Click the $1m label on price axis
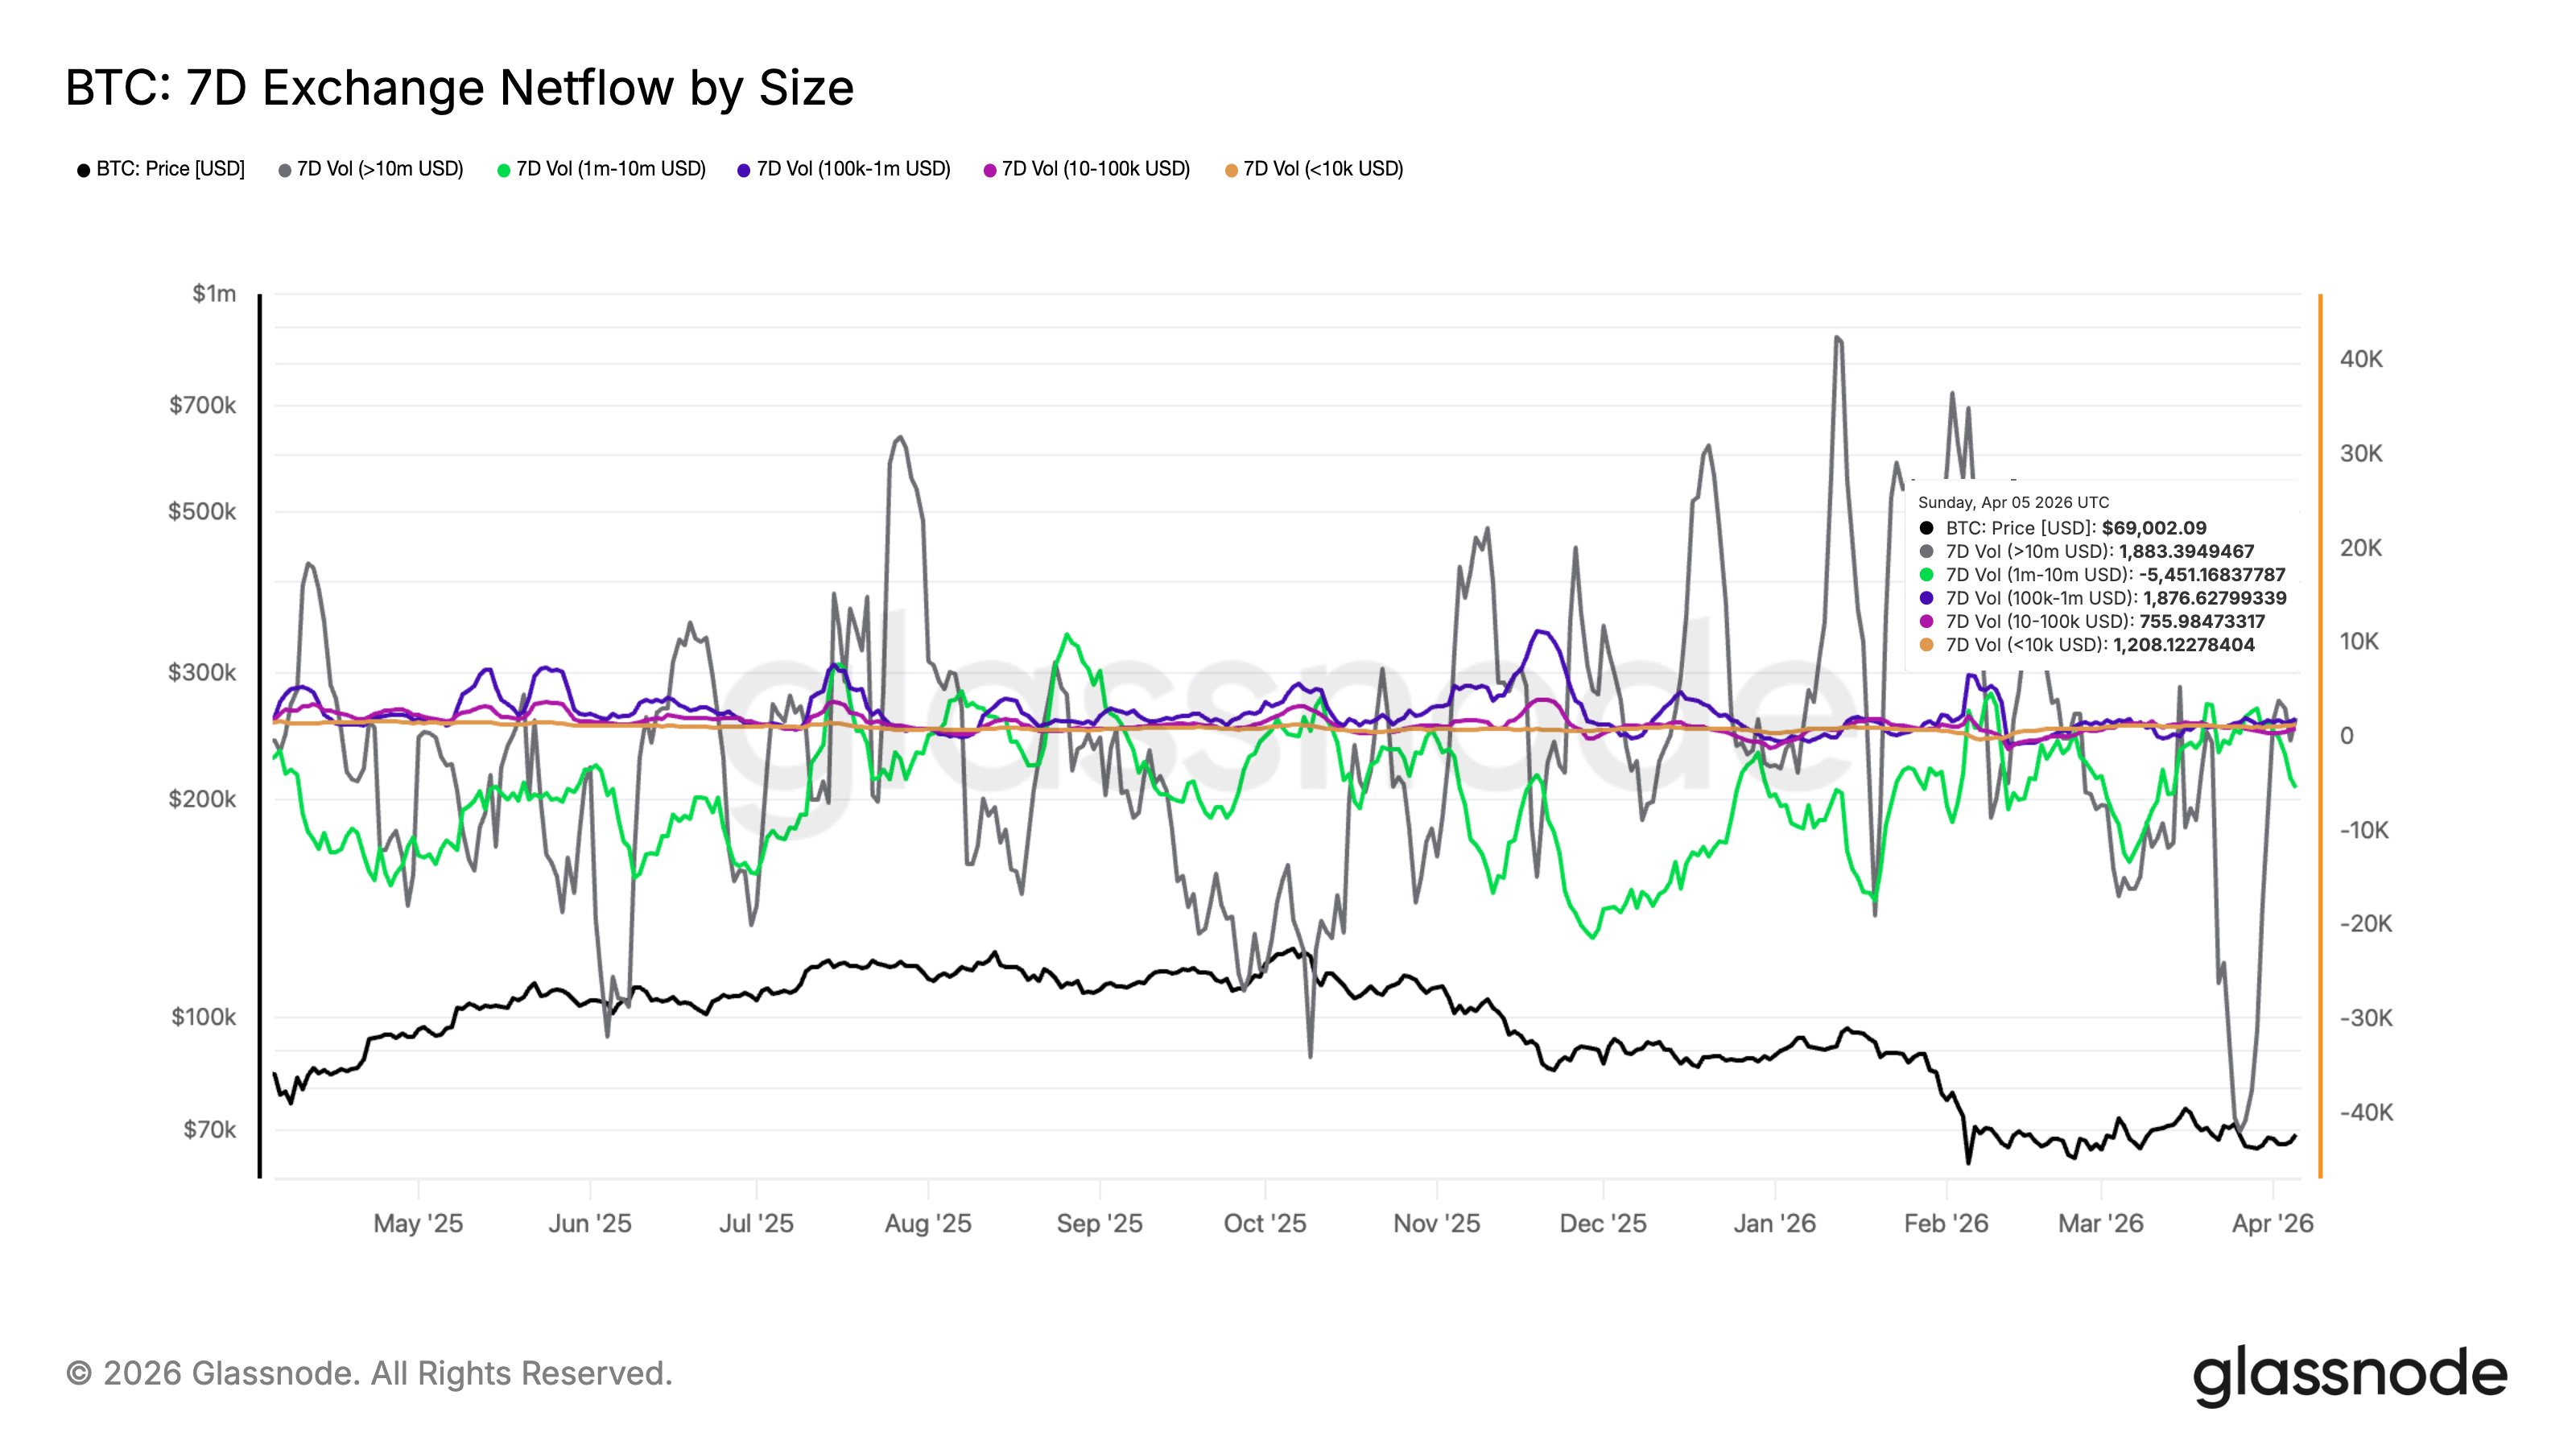The width and height of the screenshot is (2576, 1449). 214,293
